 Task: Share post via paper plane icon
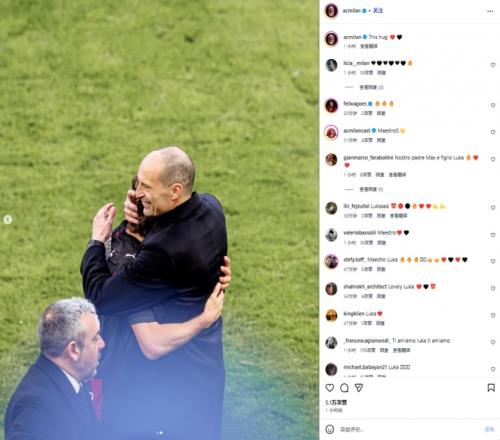[x=359, y=388]
